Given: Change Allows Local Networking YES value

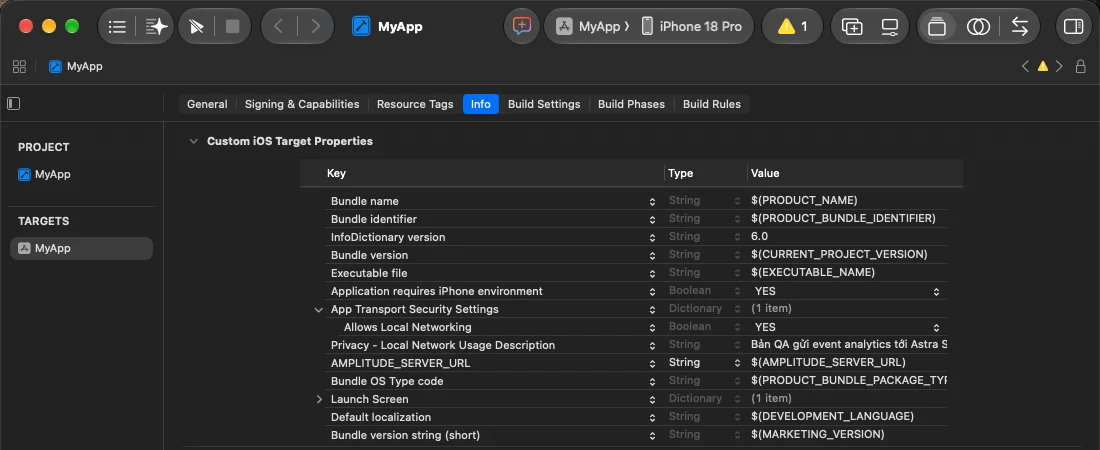Looking at the screenshot, I should coord(846,327).
